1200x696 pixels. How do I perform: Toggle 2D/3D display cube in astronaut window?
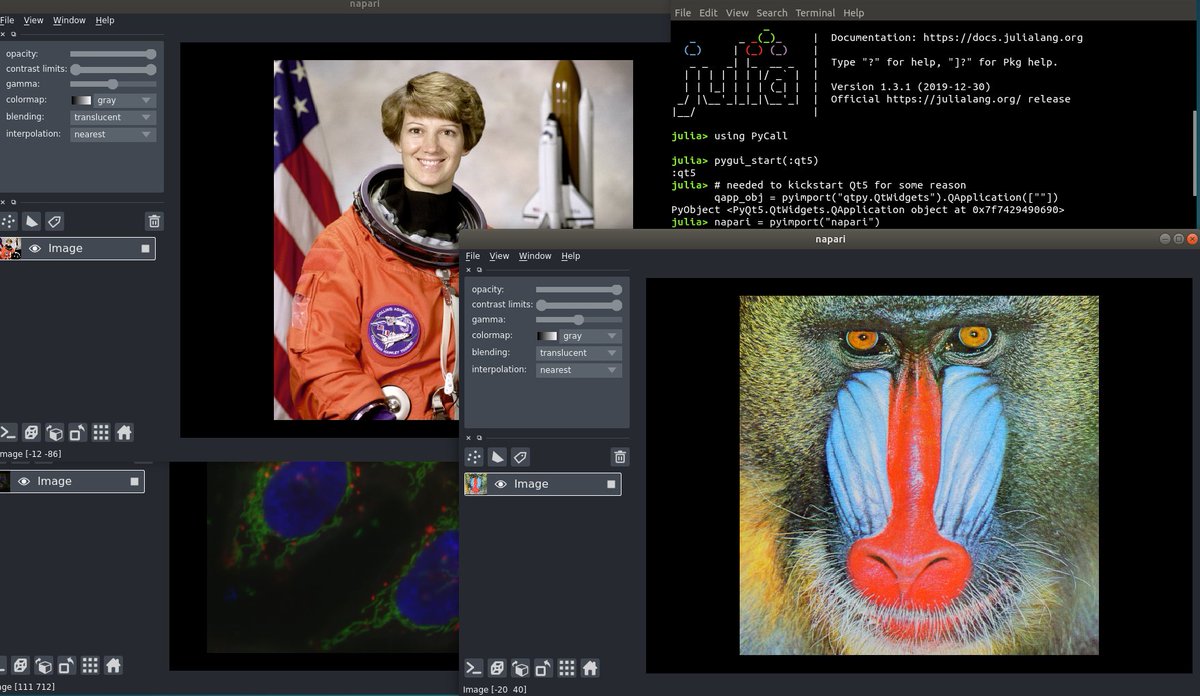[x=31, y=433]
